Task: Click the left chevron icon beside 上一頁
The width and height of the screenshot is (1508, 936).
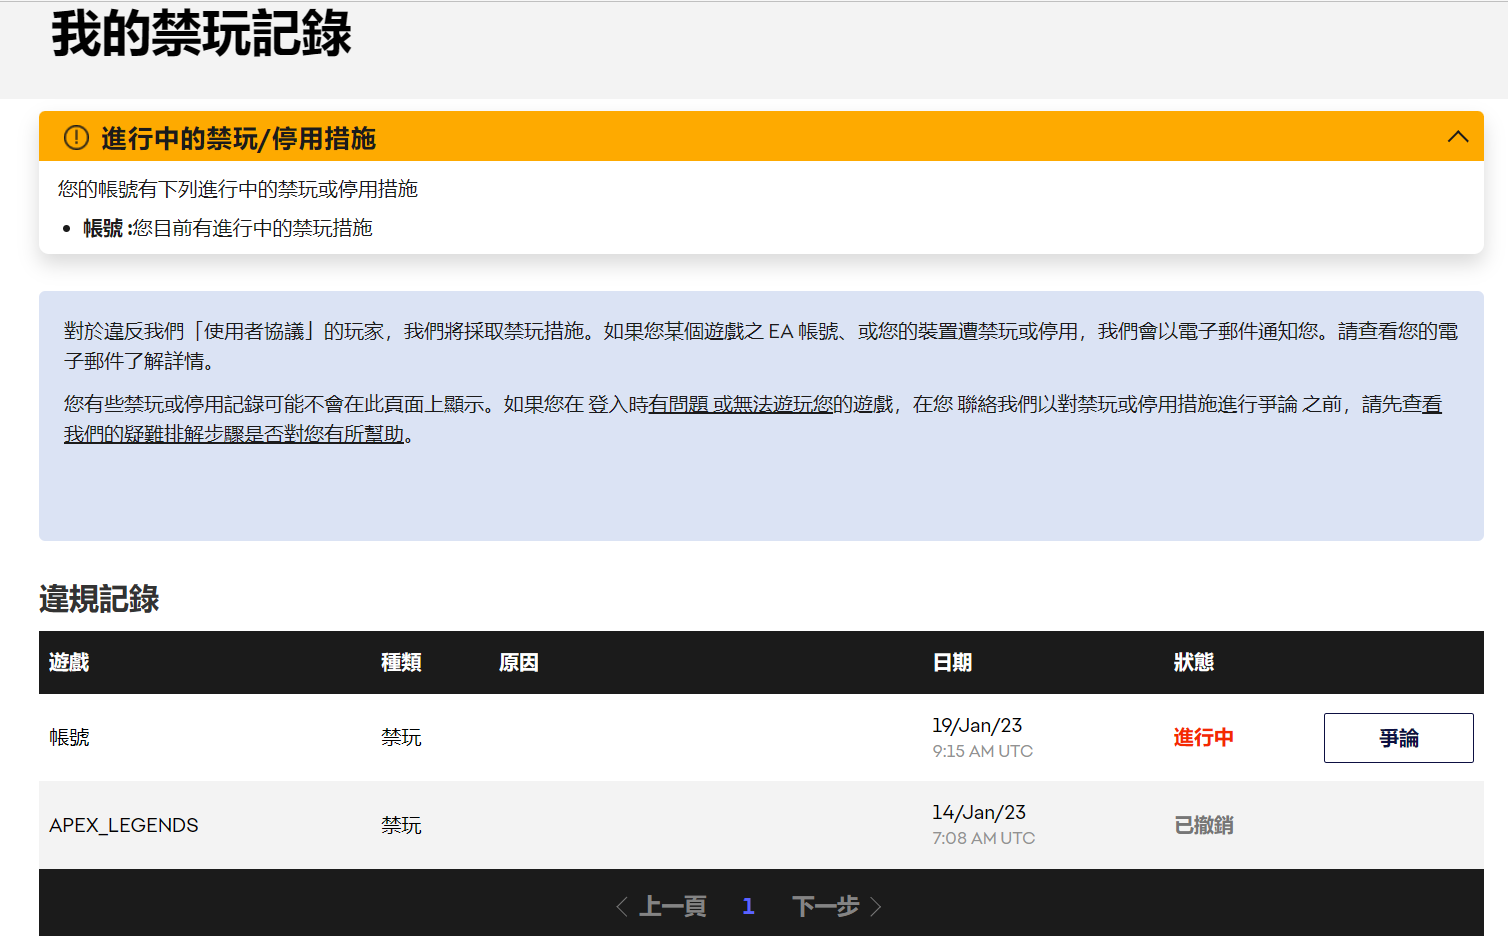Action: pos(622,907)
